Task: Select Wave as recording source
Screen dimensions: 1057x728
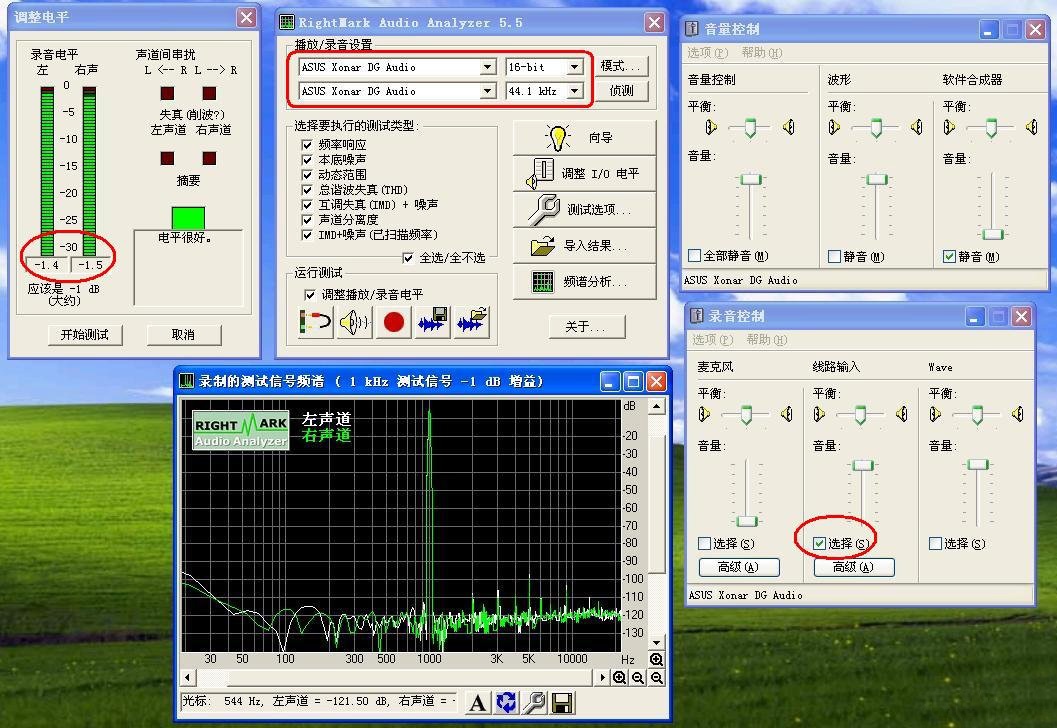Action: point(936,543)
